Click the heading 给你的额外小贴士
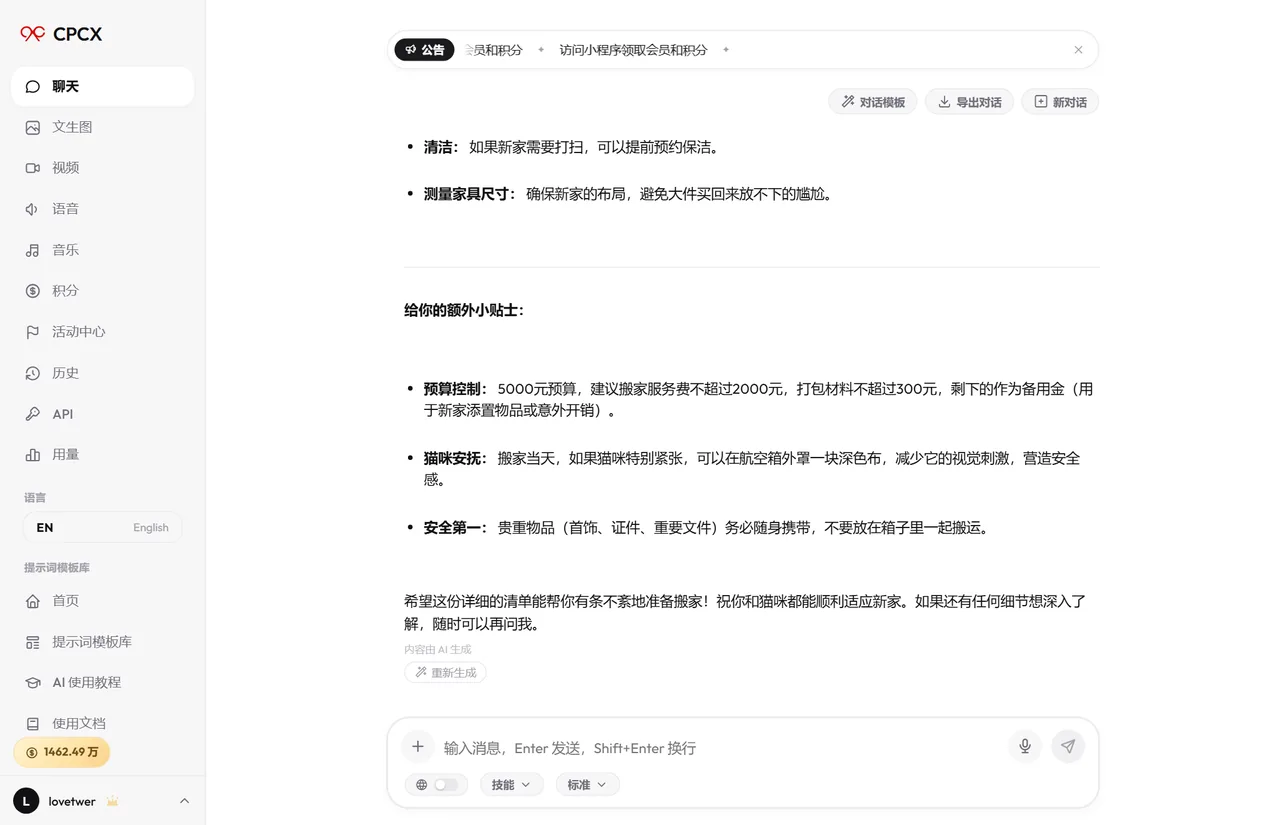This screenshot has width=1280, height=825. tap(464, 310)
